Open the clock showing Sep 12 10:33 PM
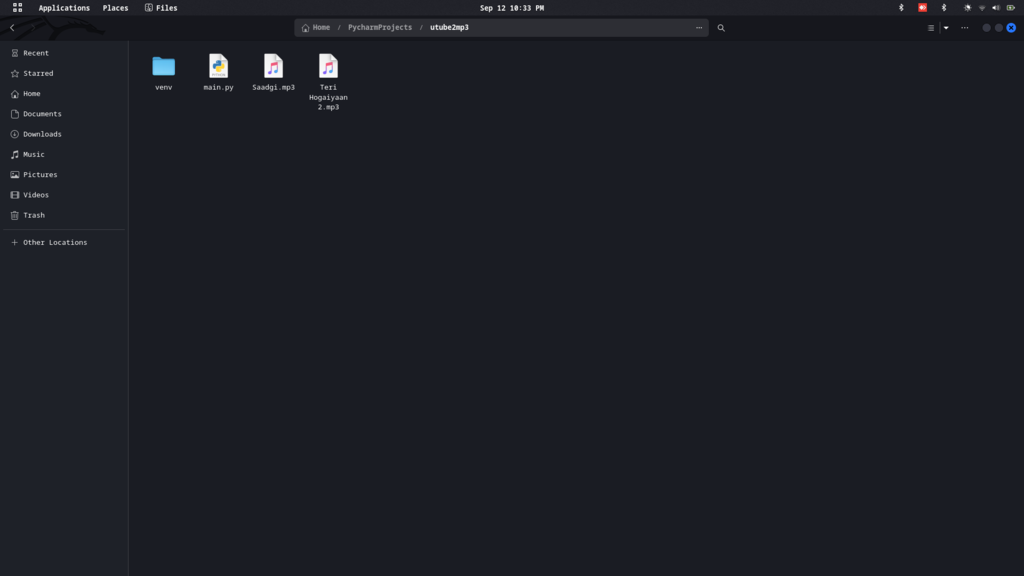1024x576 pixels. (x=511, y=8)
